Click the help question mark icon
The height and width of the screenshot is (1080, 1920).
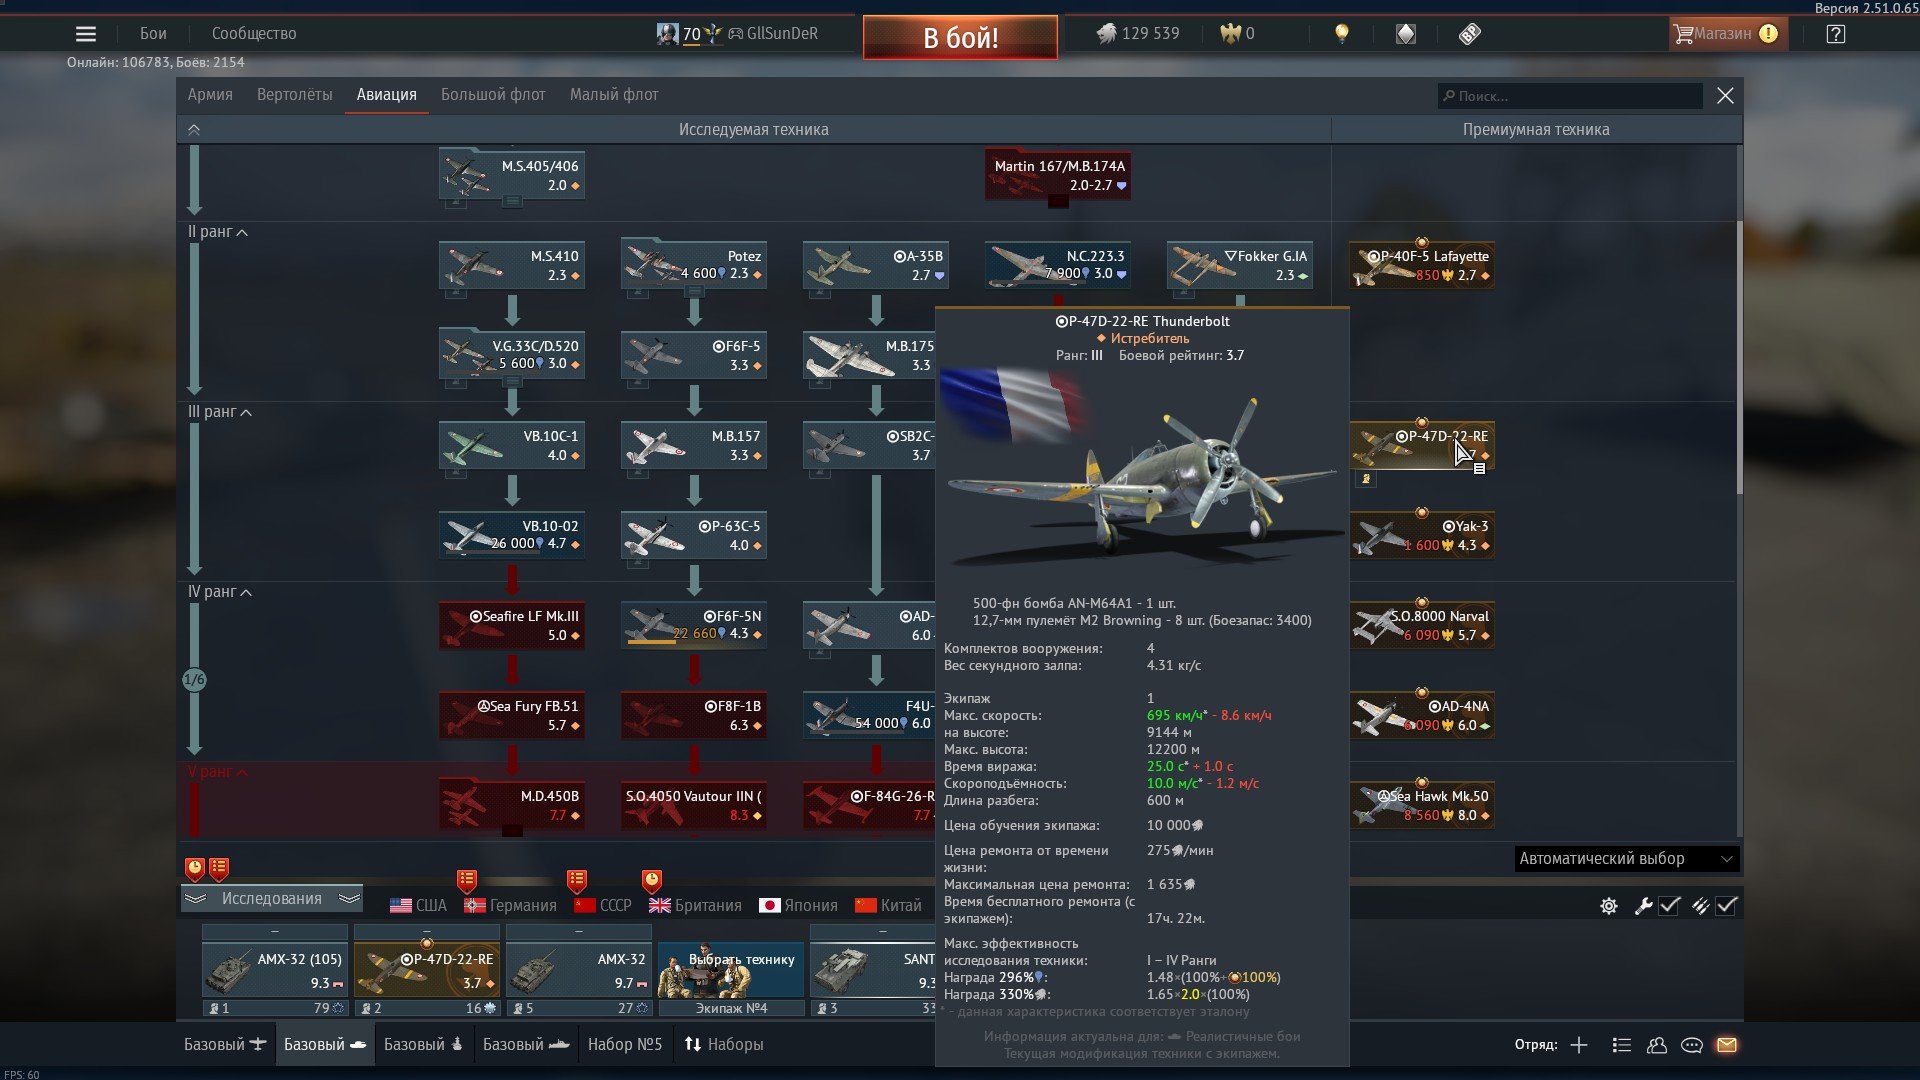coord(1835,34)
